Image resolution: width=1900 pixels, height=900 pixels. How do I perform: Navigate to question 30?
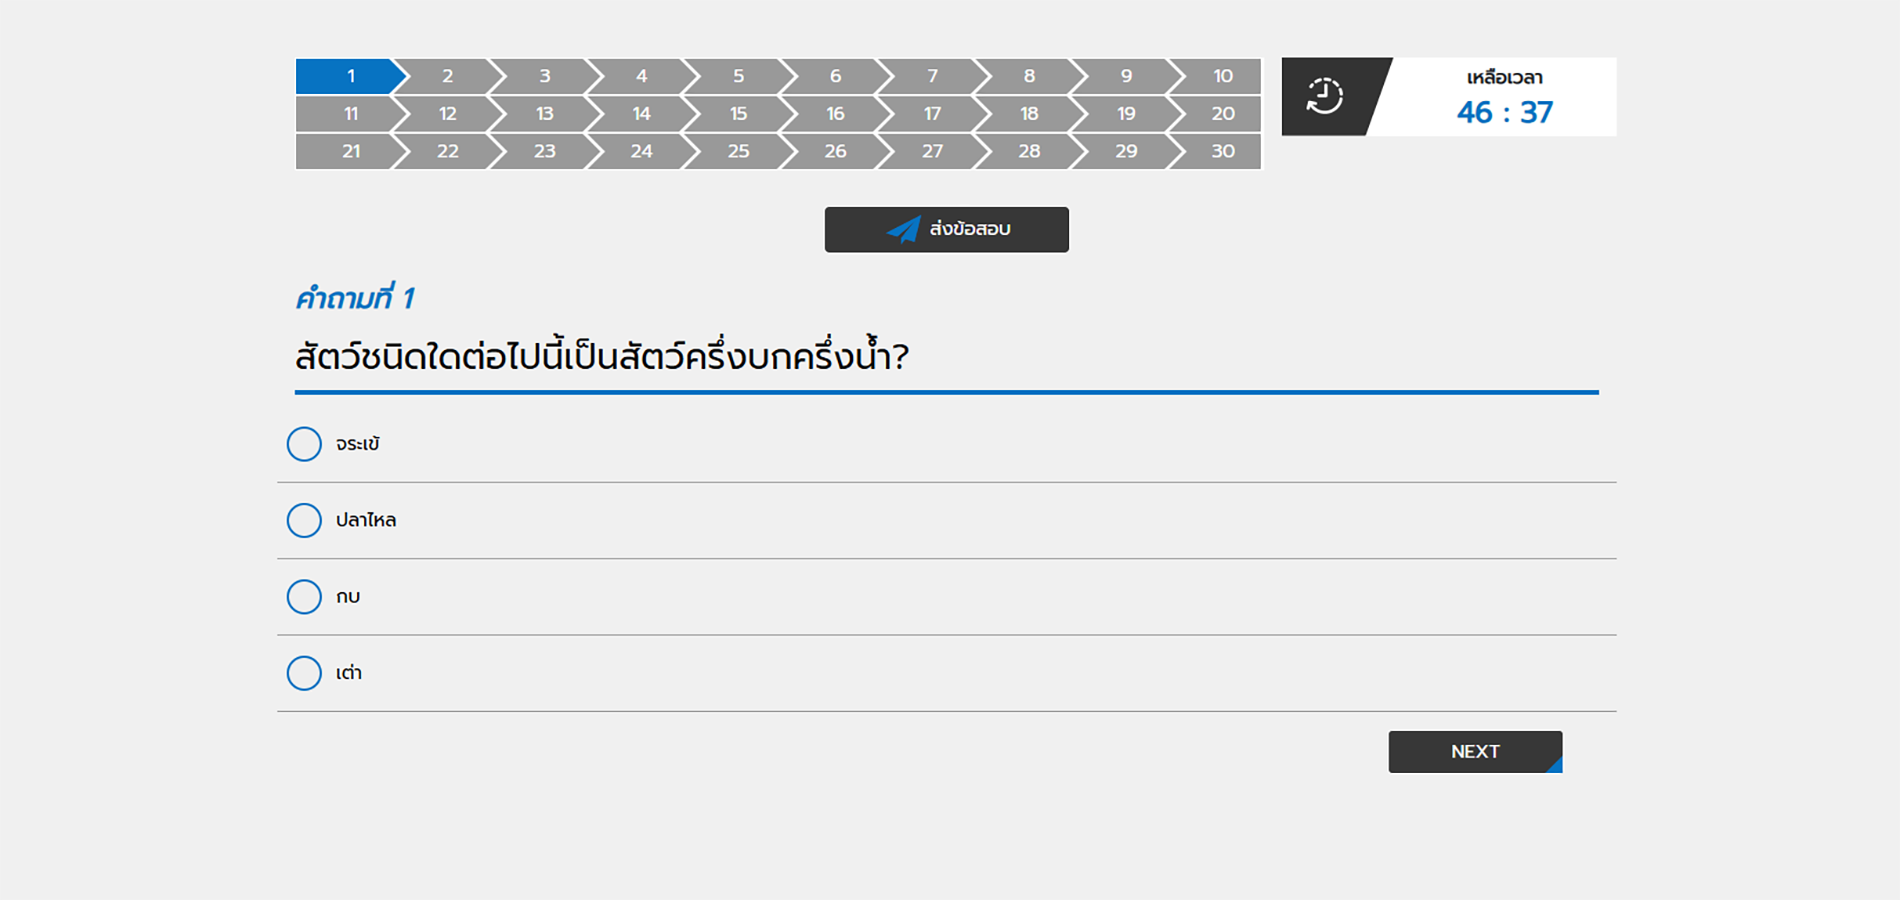point(1222,151)
